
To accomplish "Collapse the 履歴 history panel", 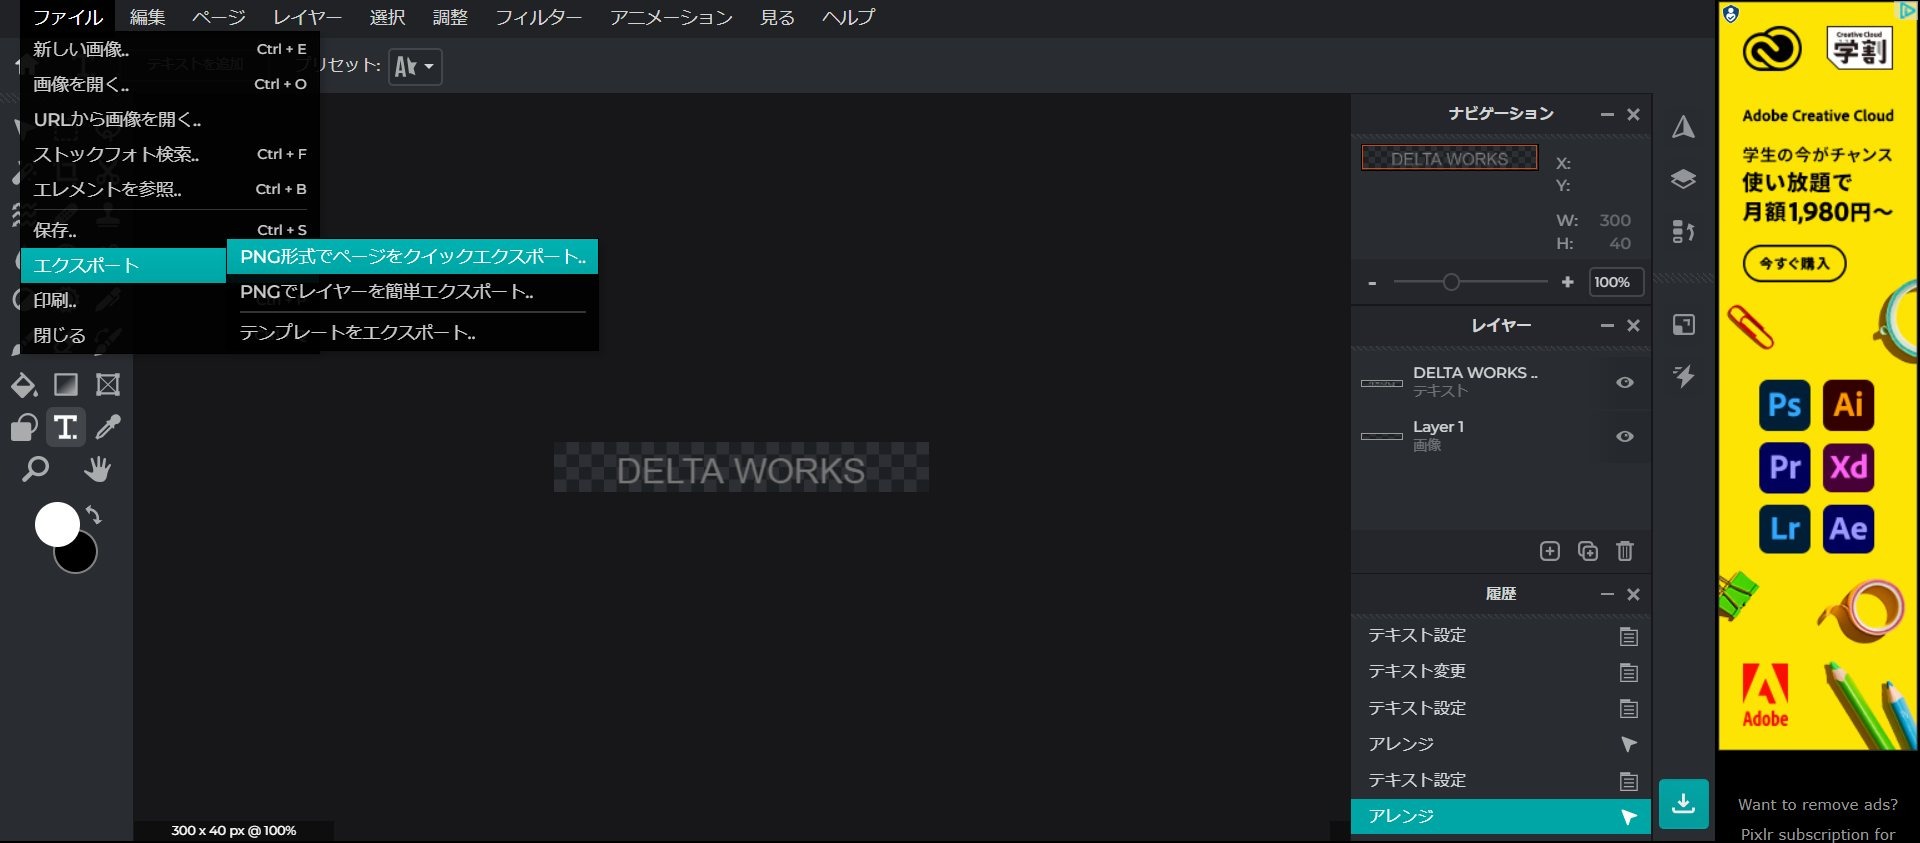I will coord(1607,595).
